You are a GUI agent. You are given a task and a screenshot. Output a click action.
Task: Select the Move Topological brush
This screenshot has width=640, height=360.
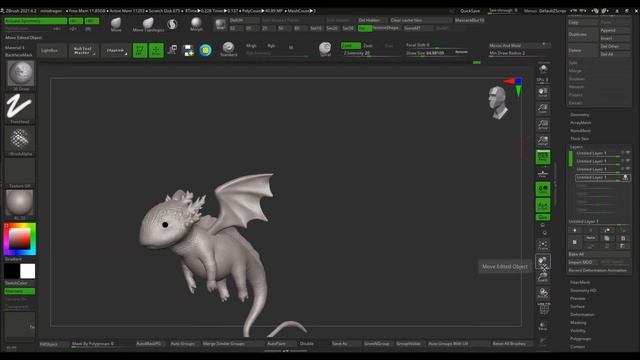point(148,24)
